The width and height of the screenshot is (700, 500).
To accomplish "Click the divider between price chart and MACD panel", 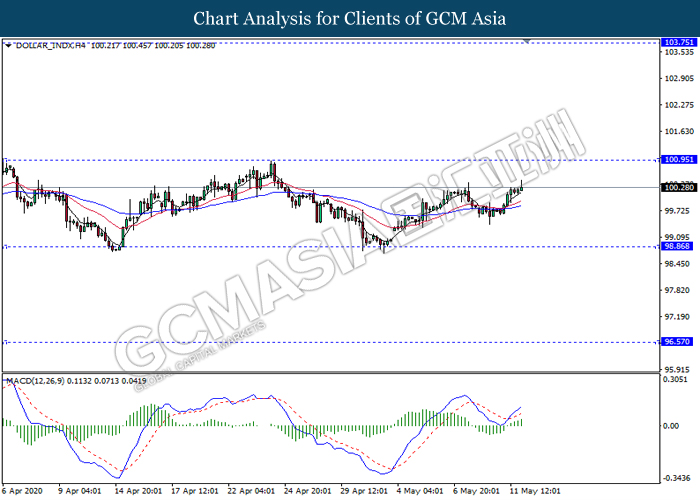I will [x=330, y=374].
